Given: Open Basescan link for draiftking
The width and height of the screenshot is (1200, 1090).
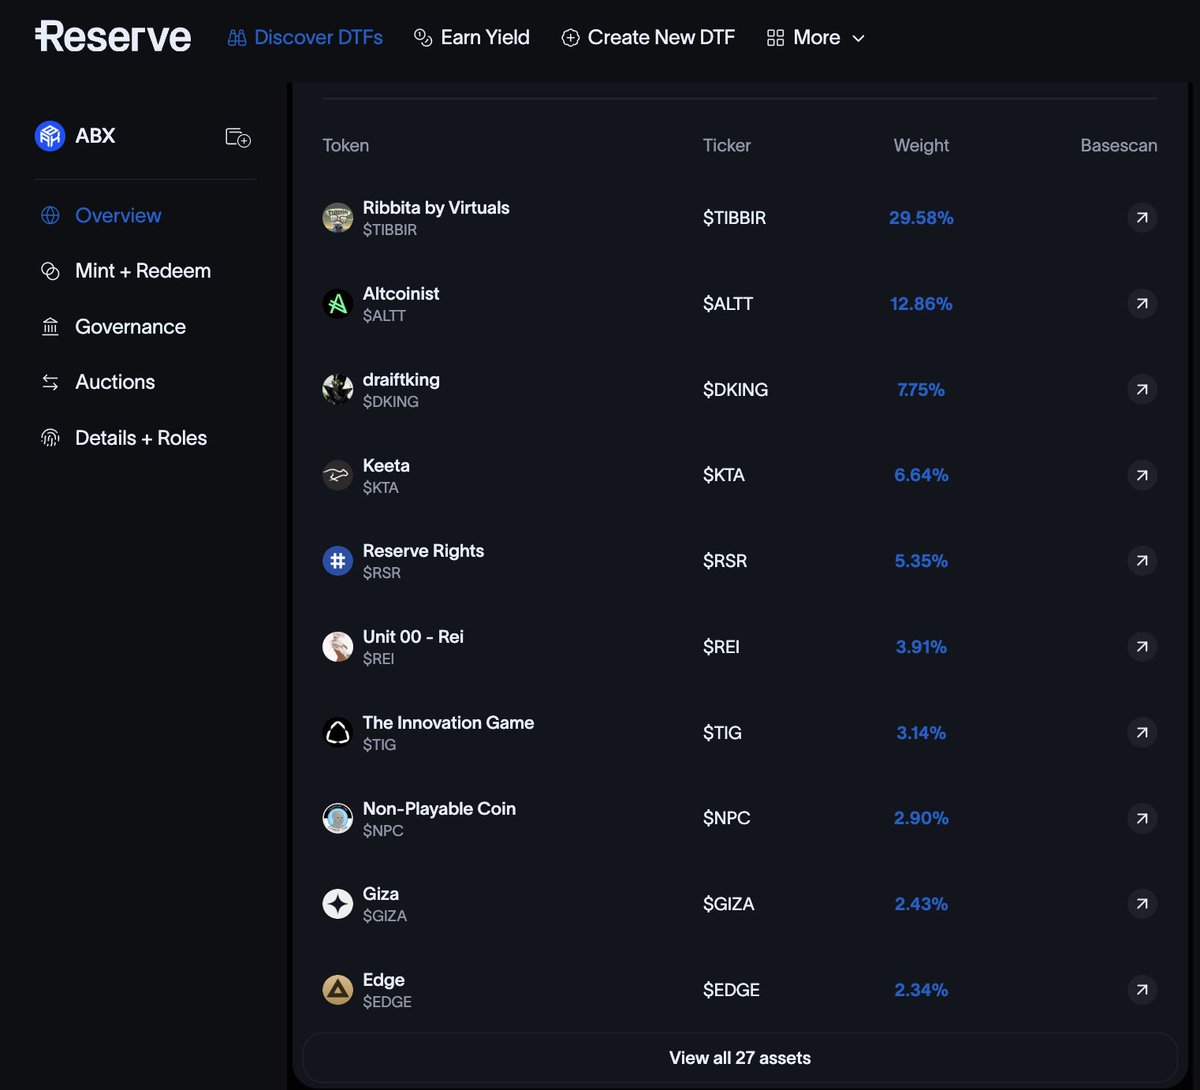Looking at the screenshot, I should [1142, 389].
